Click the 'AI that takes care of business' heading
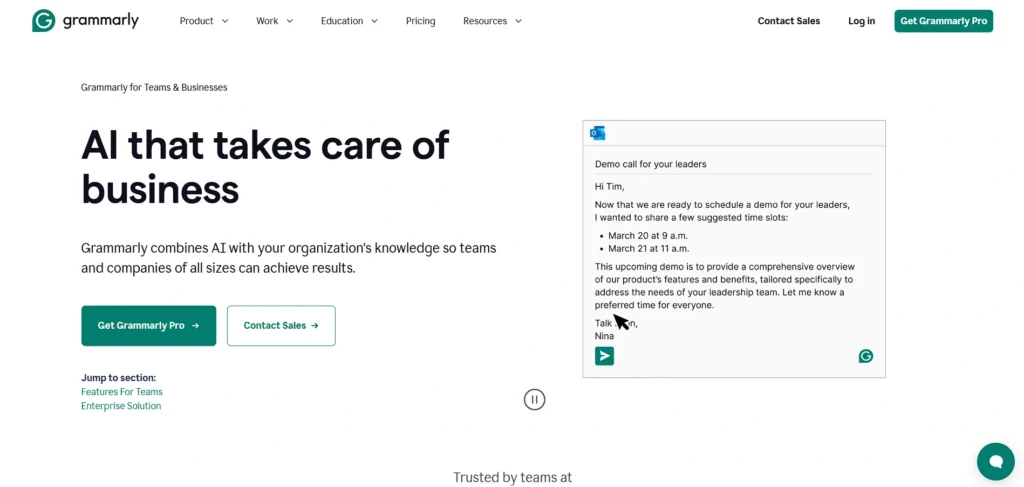The image size is (1024, 487). pyautogui.click(x=265, y=166)
